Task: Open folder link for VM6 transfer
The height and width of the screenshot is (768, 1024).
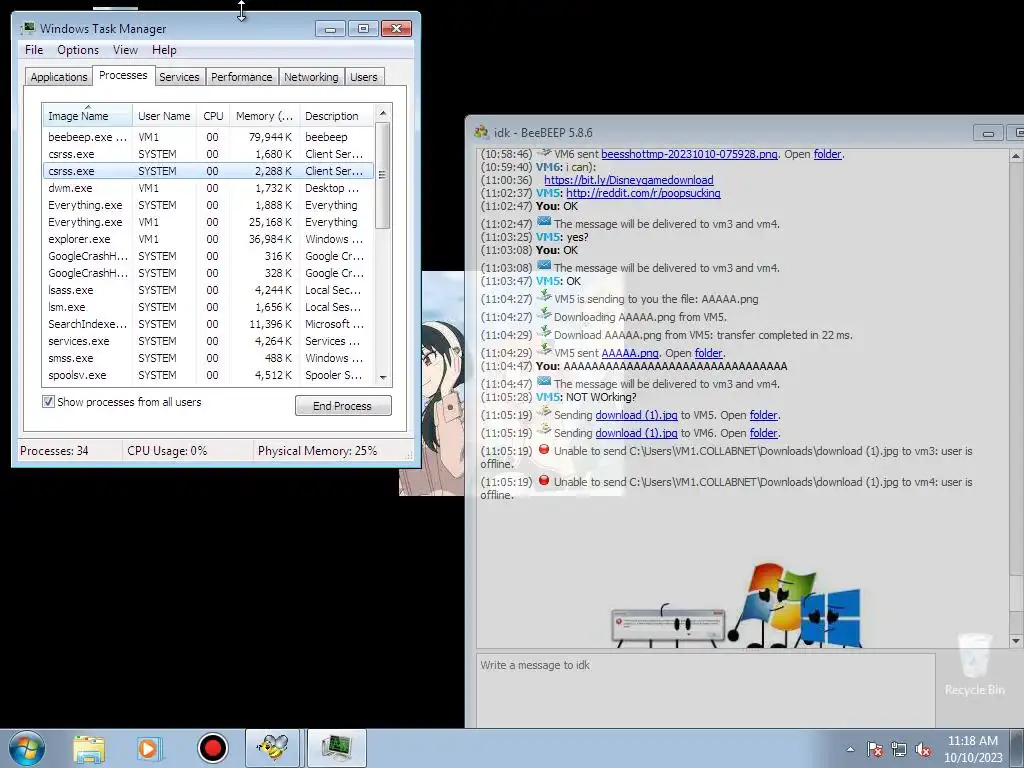Action: pos(763,433)
